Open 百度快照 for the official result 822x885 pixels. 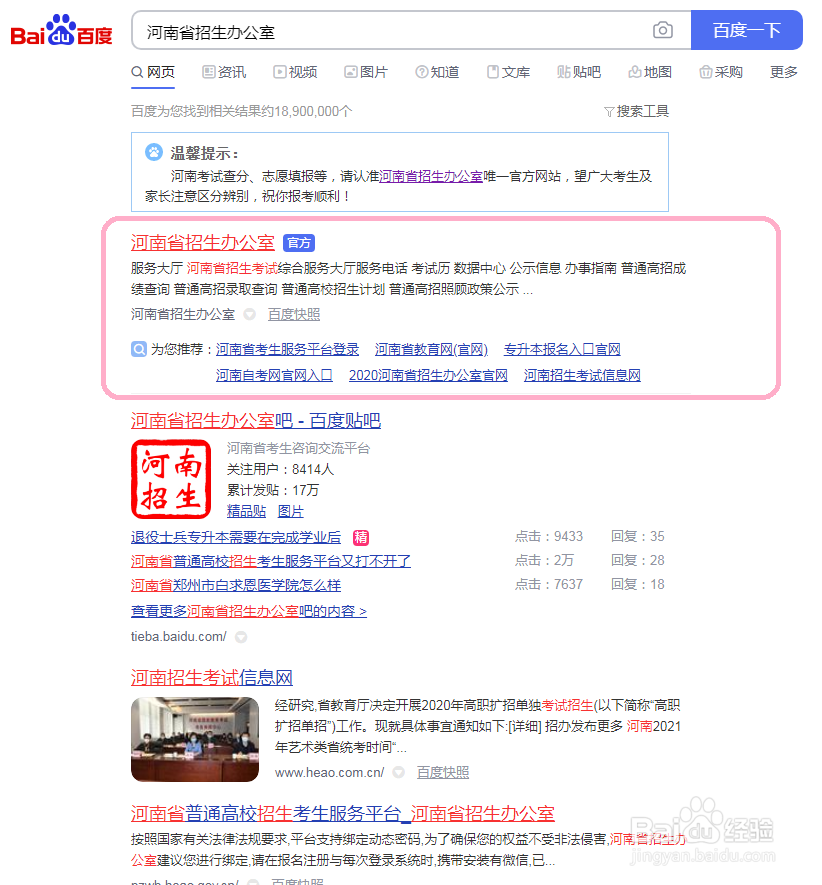[294, 314]
